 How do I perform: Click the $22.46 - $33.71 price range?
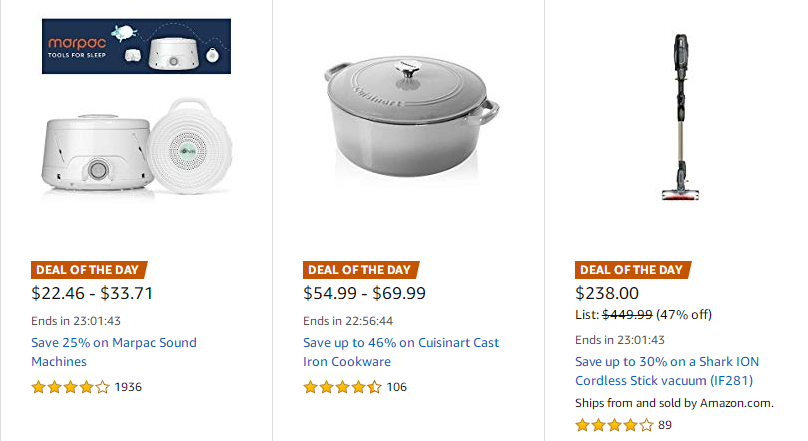pos(92,293)
